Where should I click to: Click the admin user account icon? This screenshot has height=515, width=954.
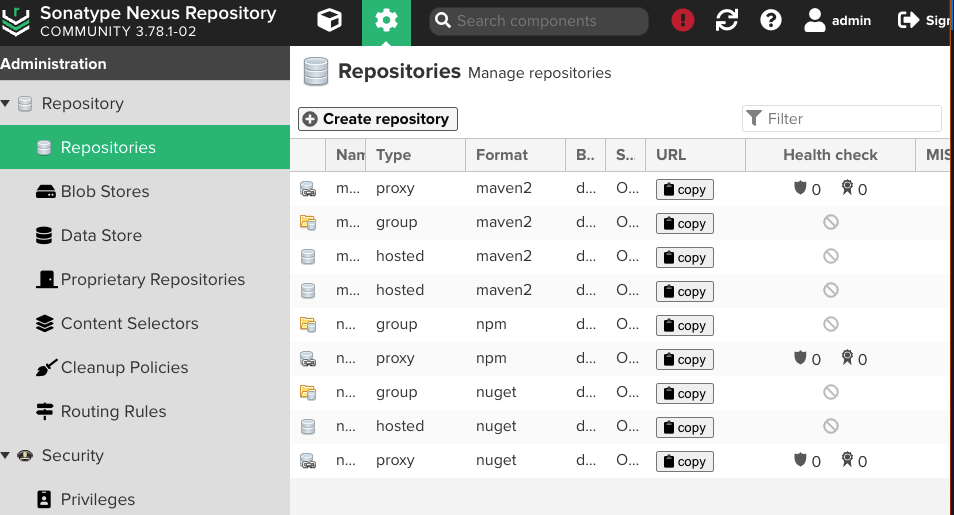(814, 21)
